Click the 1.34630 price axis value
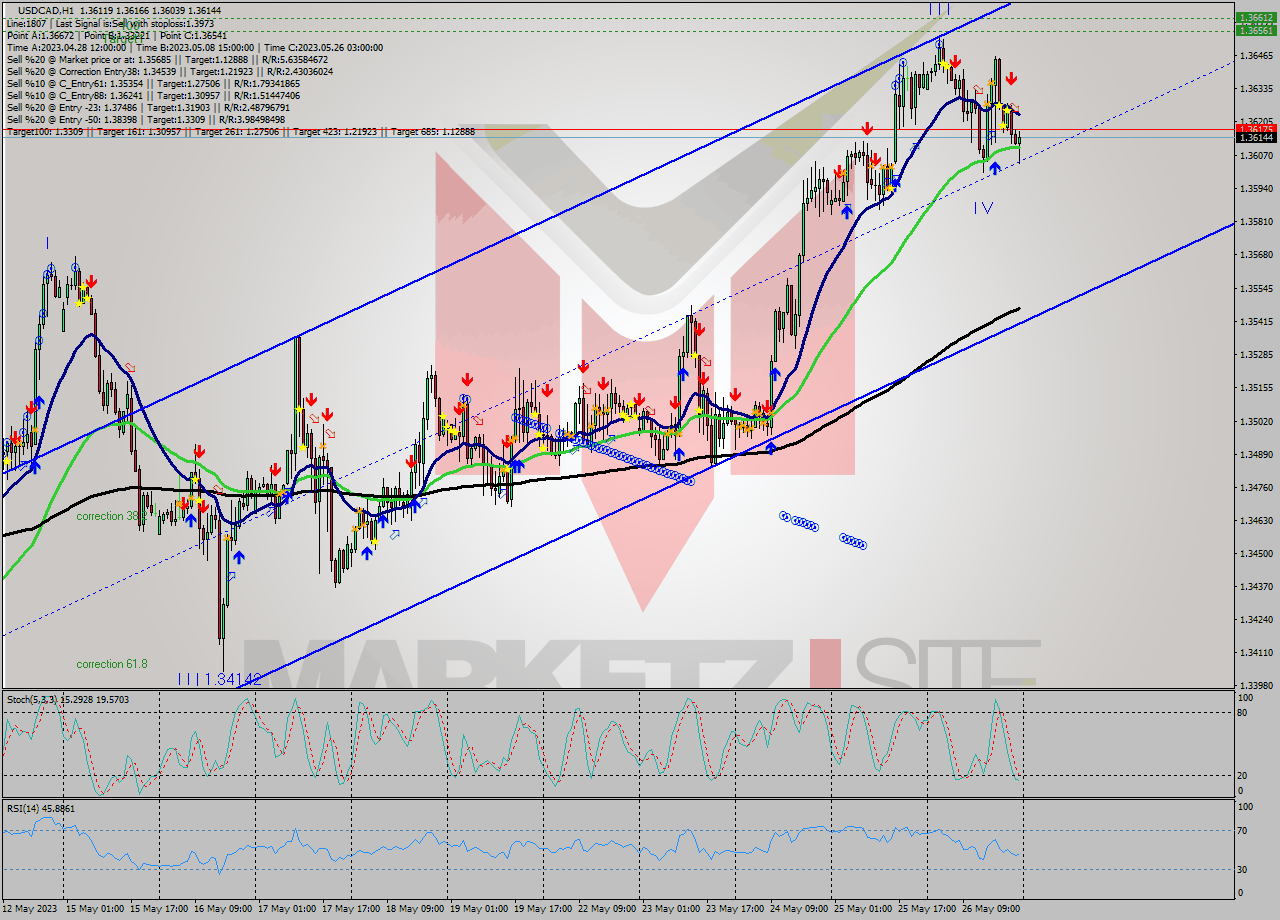Image resolution: width=1280 pixels, height=920 pixels. (x=1255, y=520)
